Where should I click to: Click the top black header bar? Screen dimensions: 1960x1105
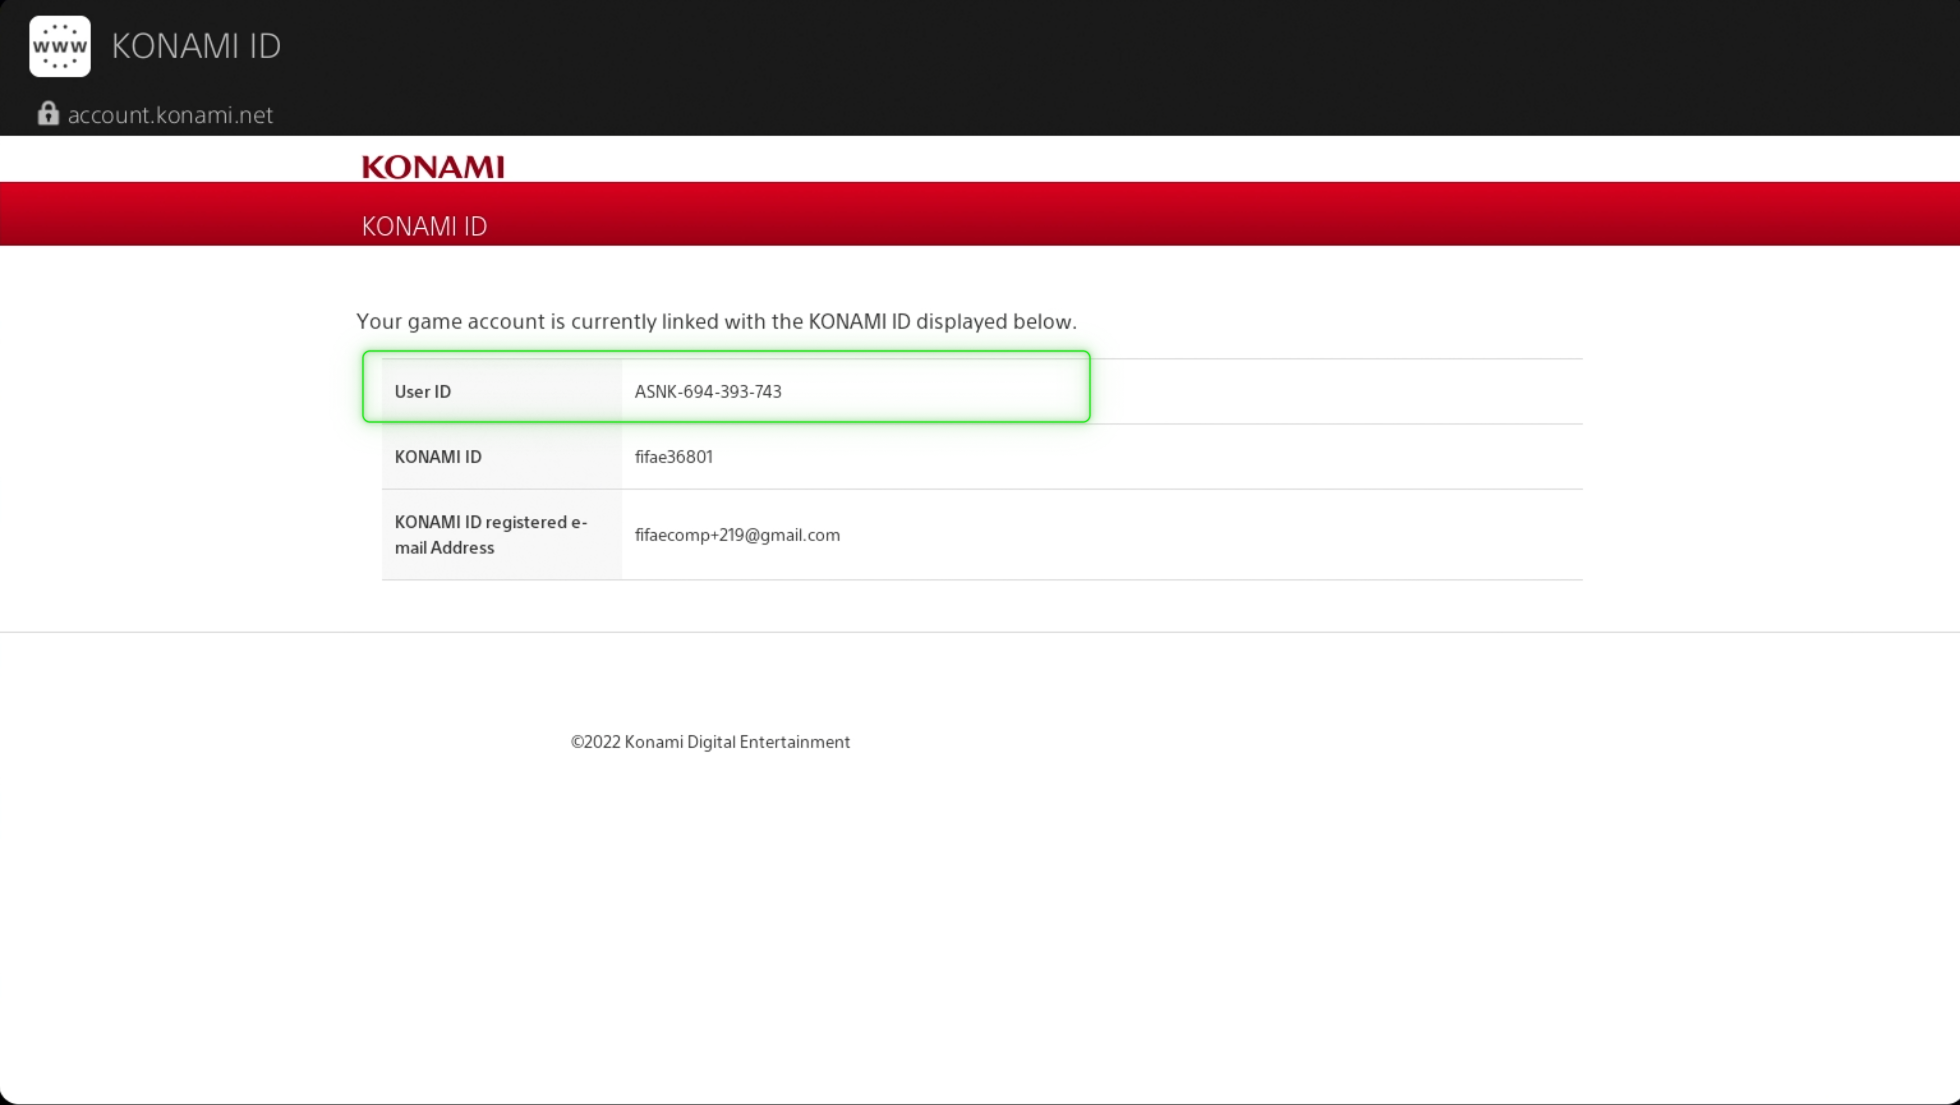click(x=980, y=65)
